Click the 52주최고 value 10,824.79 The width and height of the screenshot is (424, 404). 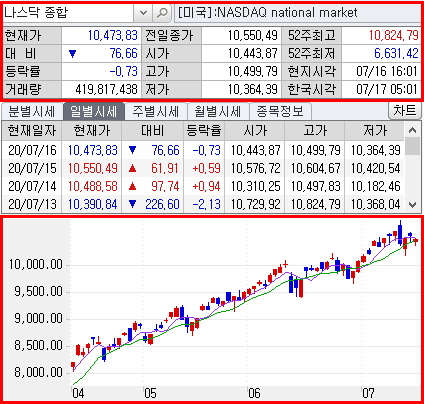(393, 35)
